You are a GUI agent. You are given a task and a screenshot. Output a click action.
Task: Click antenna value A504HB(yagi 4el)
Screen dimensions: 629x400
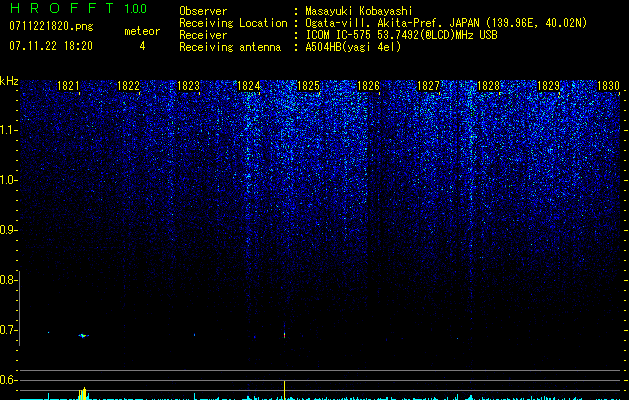pos(353,47)
